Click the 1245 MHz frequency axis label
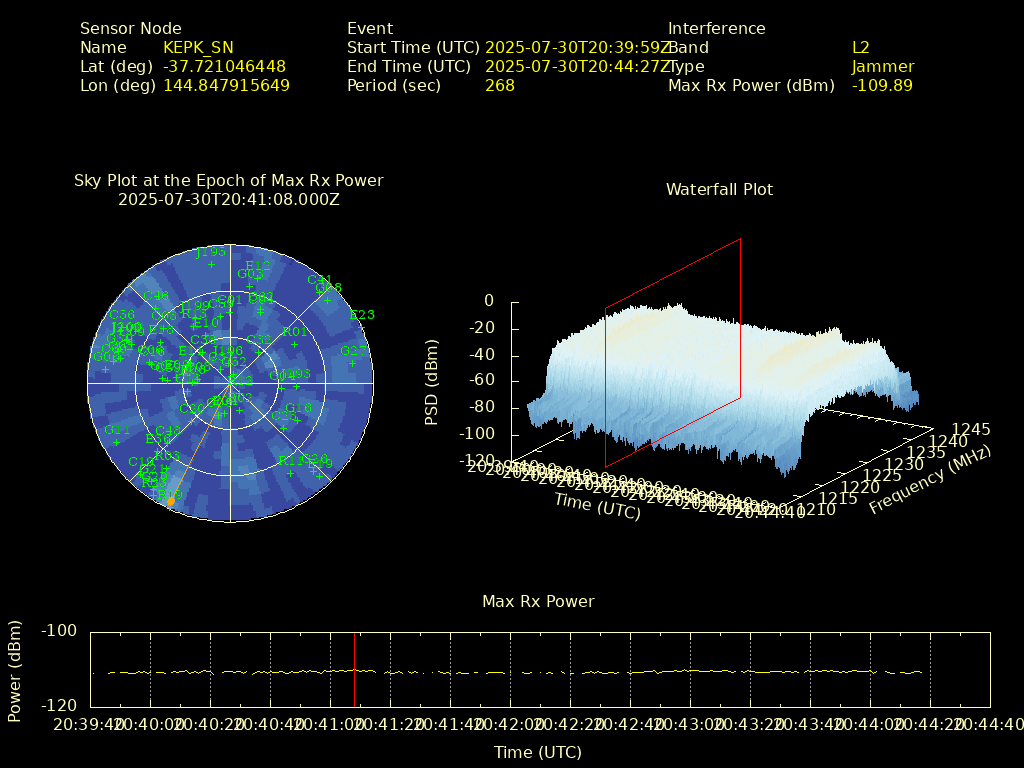The image size is (1024, 768). 970,429
